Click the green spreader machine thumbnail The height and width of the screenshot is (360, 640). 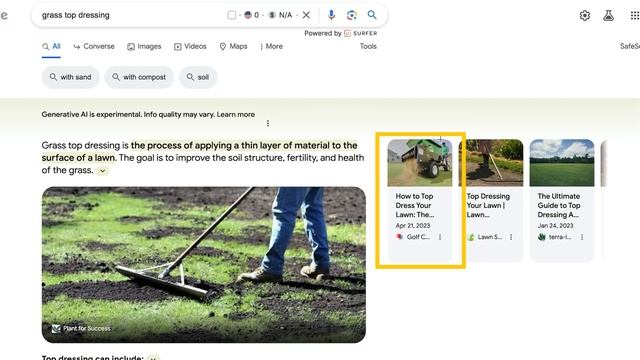click(x=420, y=163)
